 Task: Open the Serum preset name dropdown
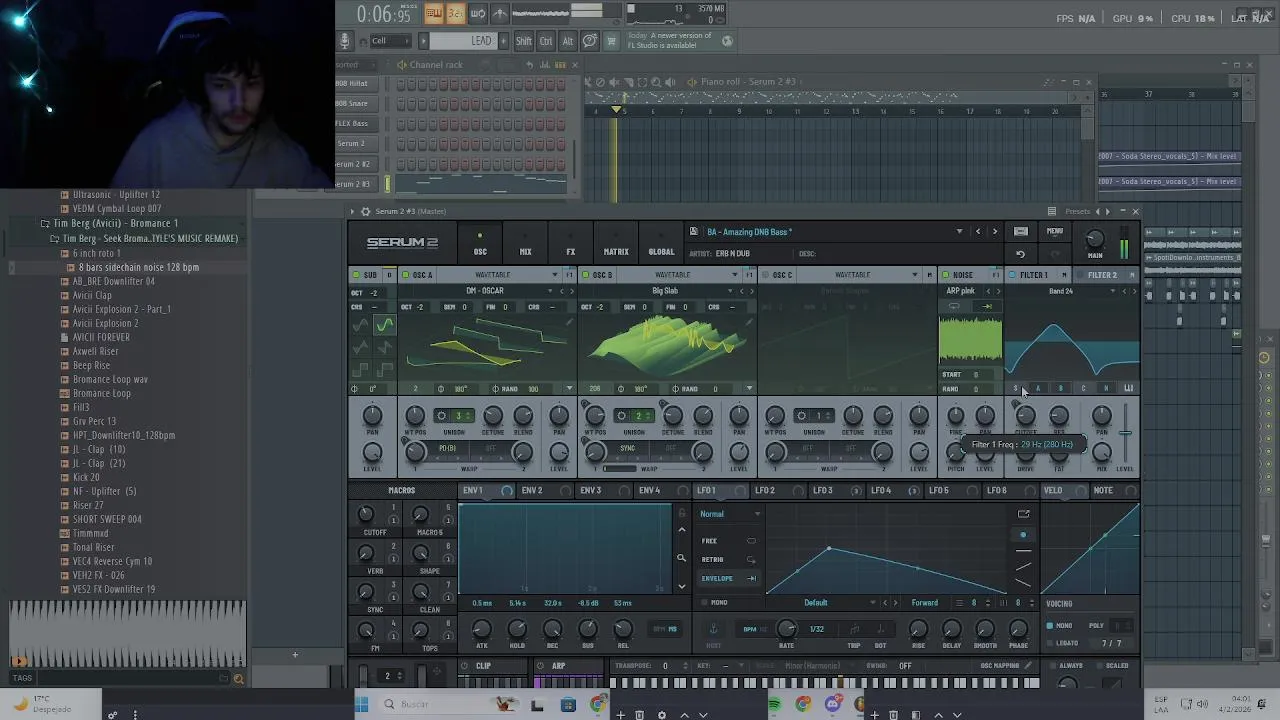959,232
